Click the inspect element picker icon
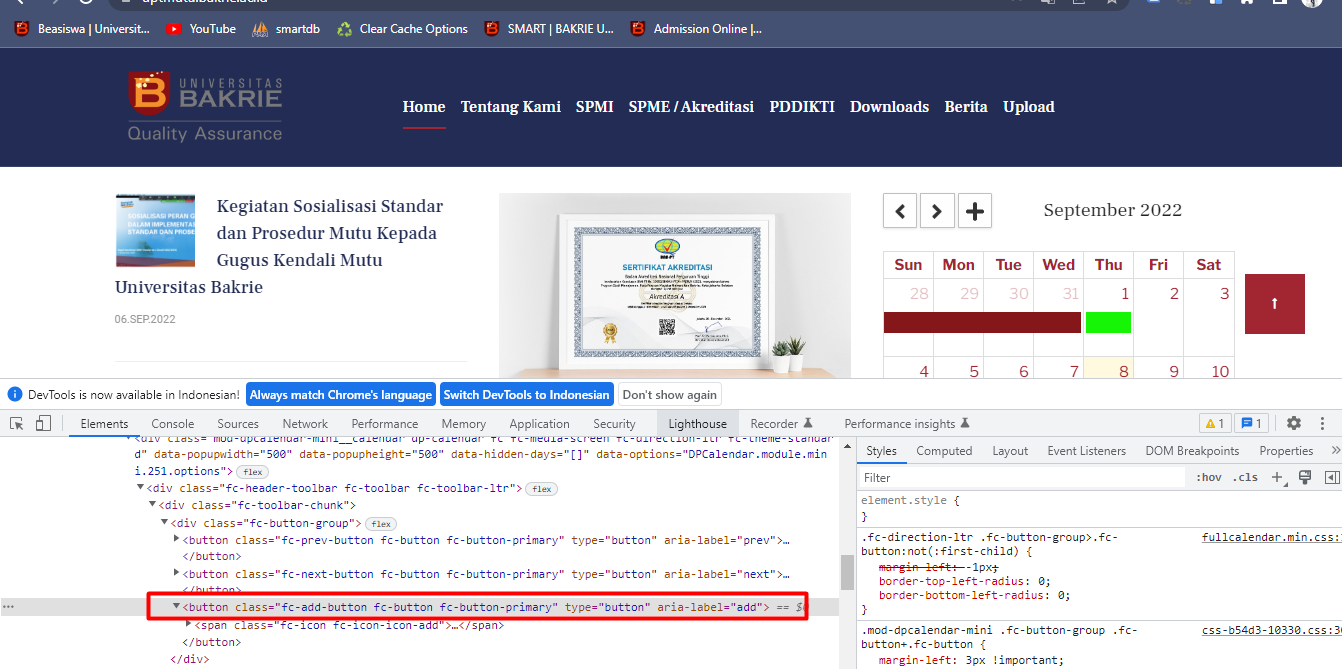Image resolution: width=1342 pixels, height=669 pixels. click(x=17, y=424)
